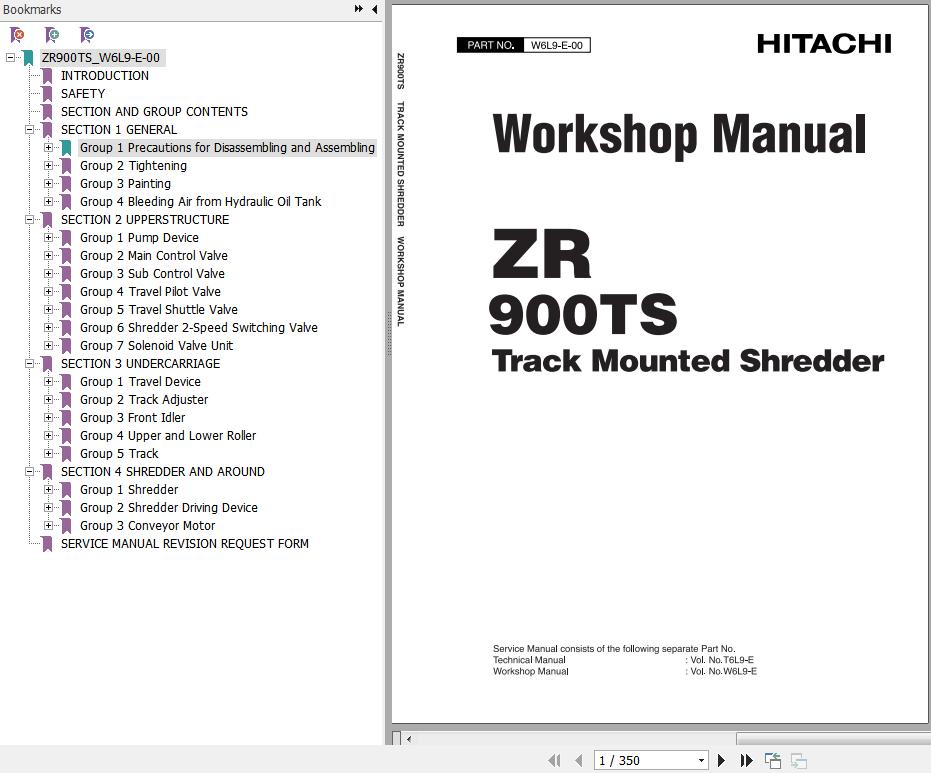The height and width of the screenshot is (773, 931).
Task: Click the bookmark icon beside Group 2 Main Control Valve
Action: point(66,255)
